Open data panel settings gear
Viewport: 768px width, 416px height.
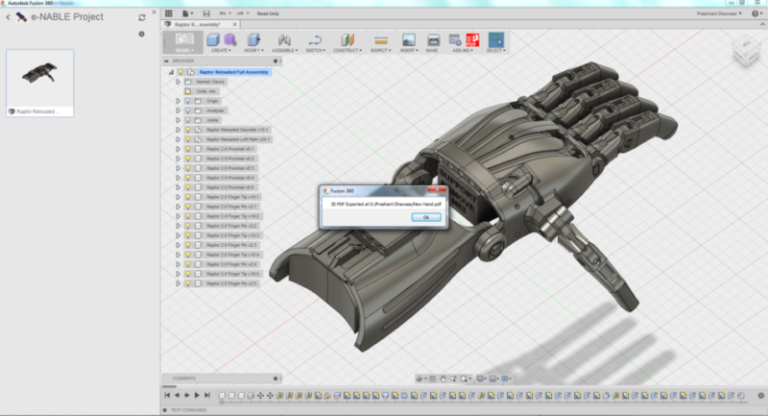pyautogui.click(x=142, y=34)
